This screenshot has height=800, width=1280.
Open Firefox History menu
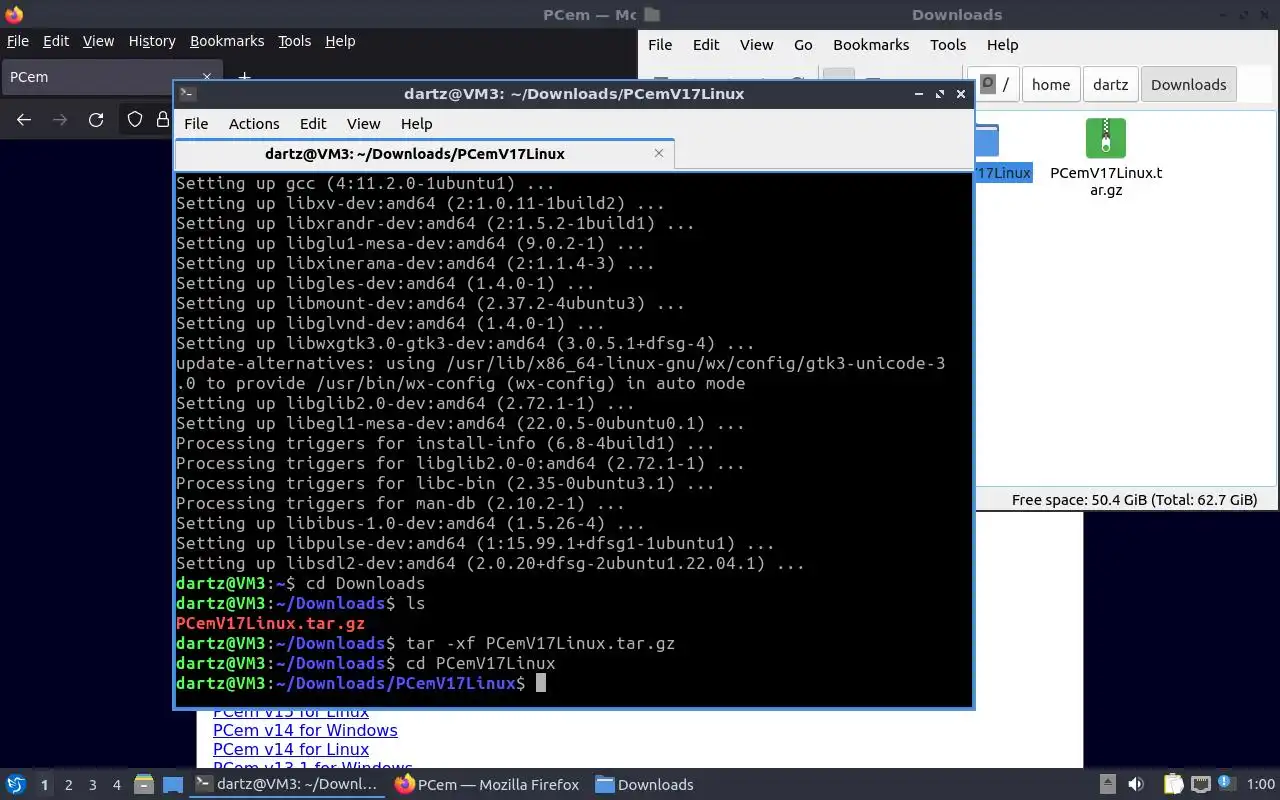[152, 41]
